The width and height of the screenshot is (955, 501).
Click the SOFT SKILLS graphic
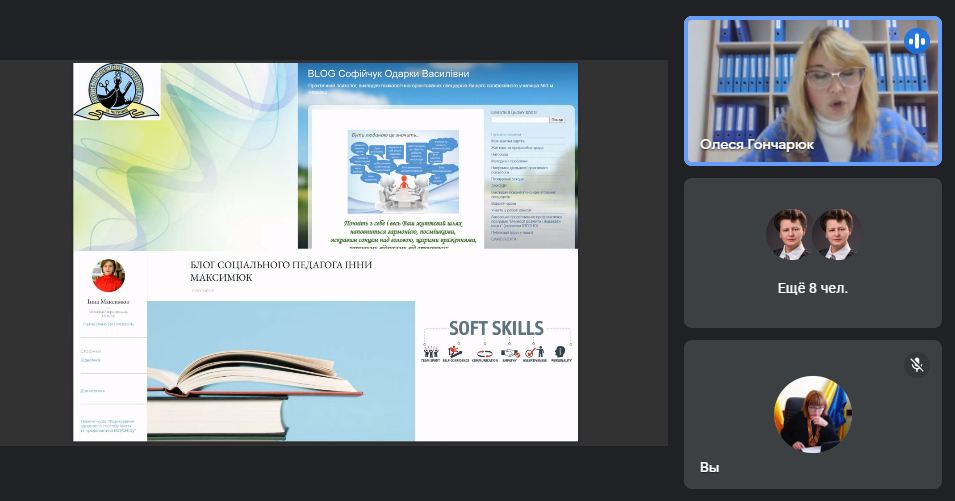(x=496, y=342)
